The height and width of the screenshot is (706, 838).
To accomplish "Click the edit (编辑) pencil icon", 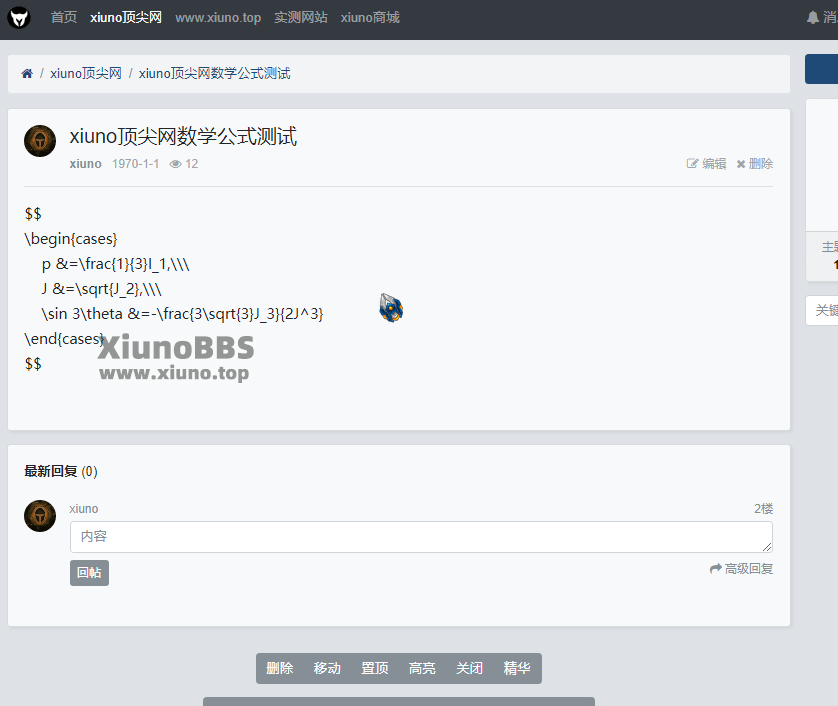I will point(692,164).
